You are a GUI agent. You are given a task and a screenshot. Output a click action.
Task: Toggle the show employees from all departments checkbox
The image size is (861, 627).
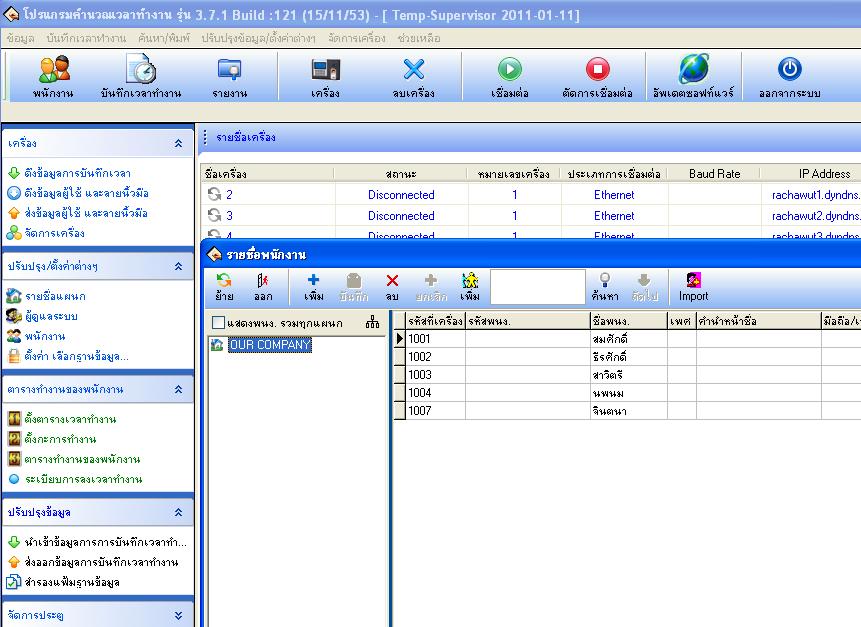218,322
